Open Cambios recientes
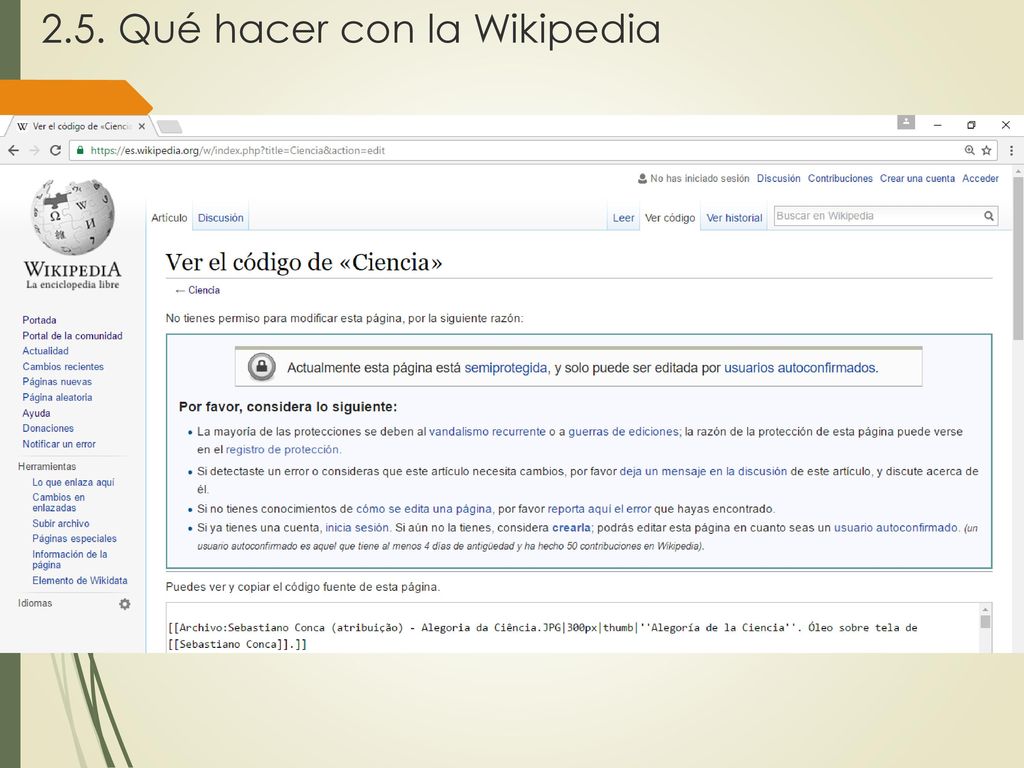This screenshot has height=768, width=1024. pos(63,366)
